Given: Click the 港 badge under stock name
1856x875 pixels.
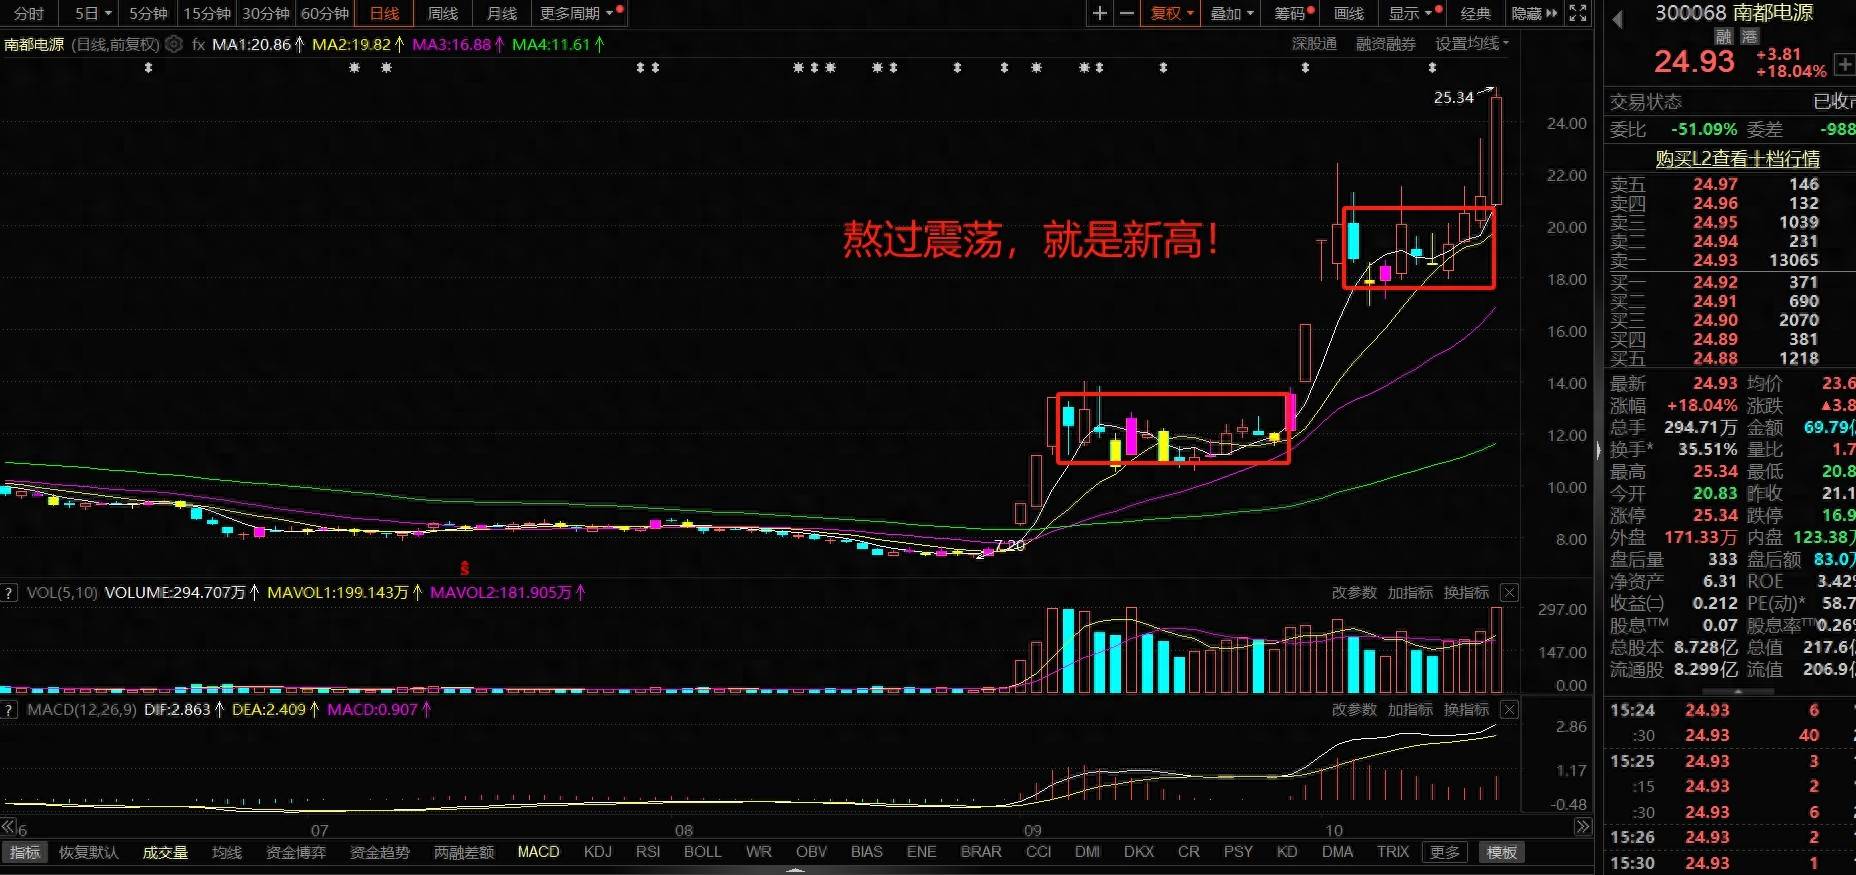Looking at the screenshot, I should click(1749, 36).
